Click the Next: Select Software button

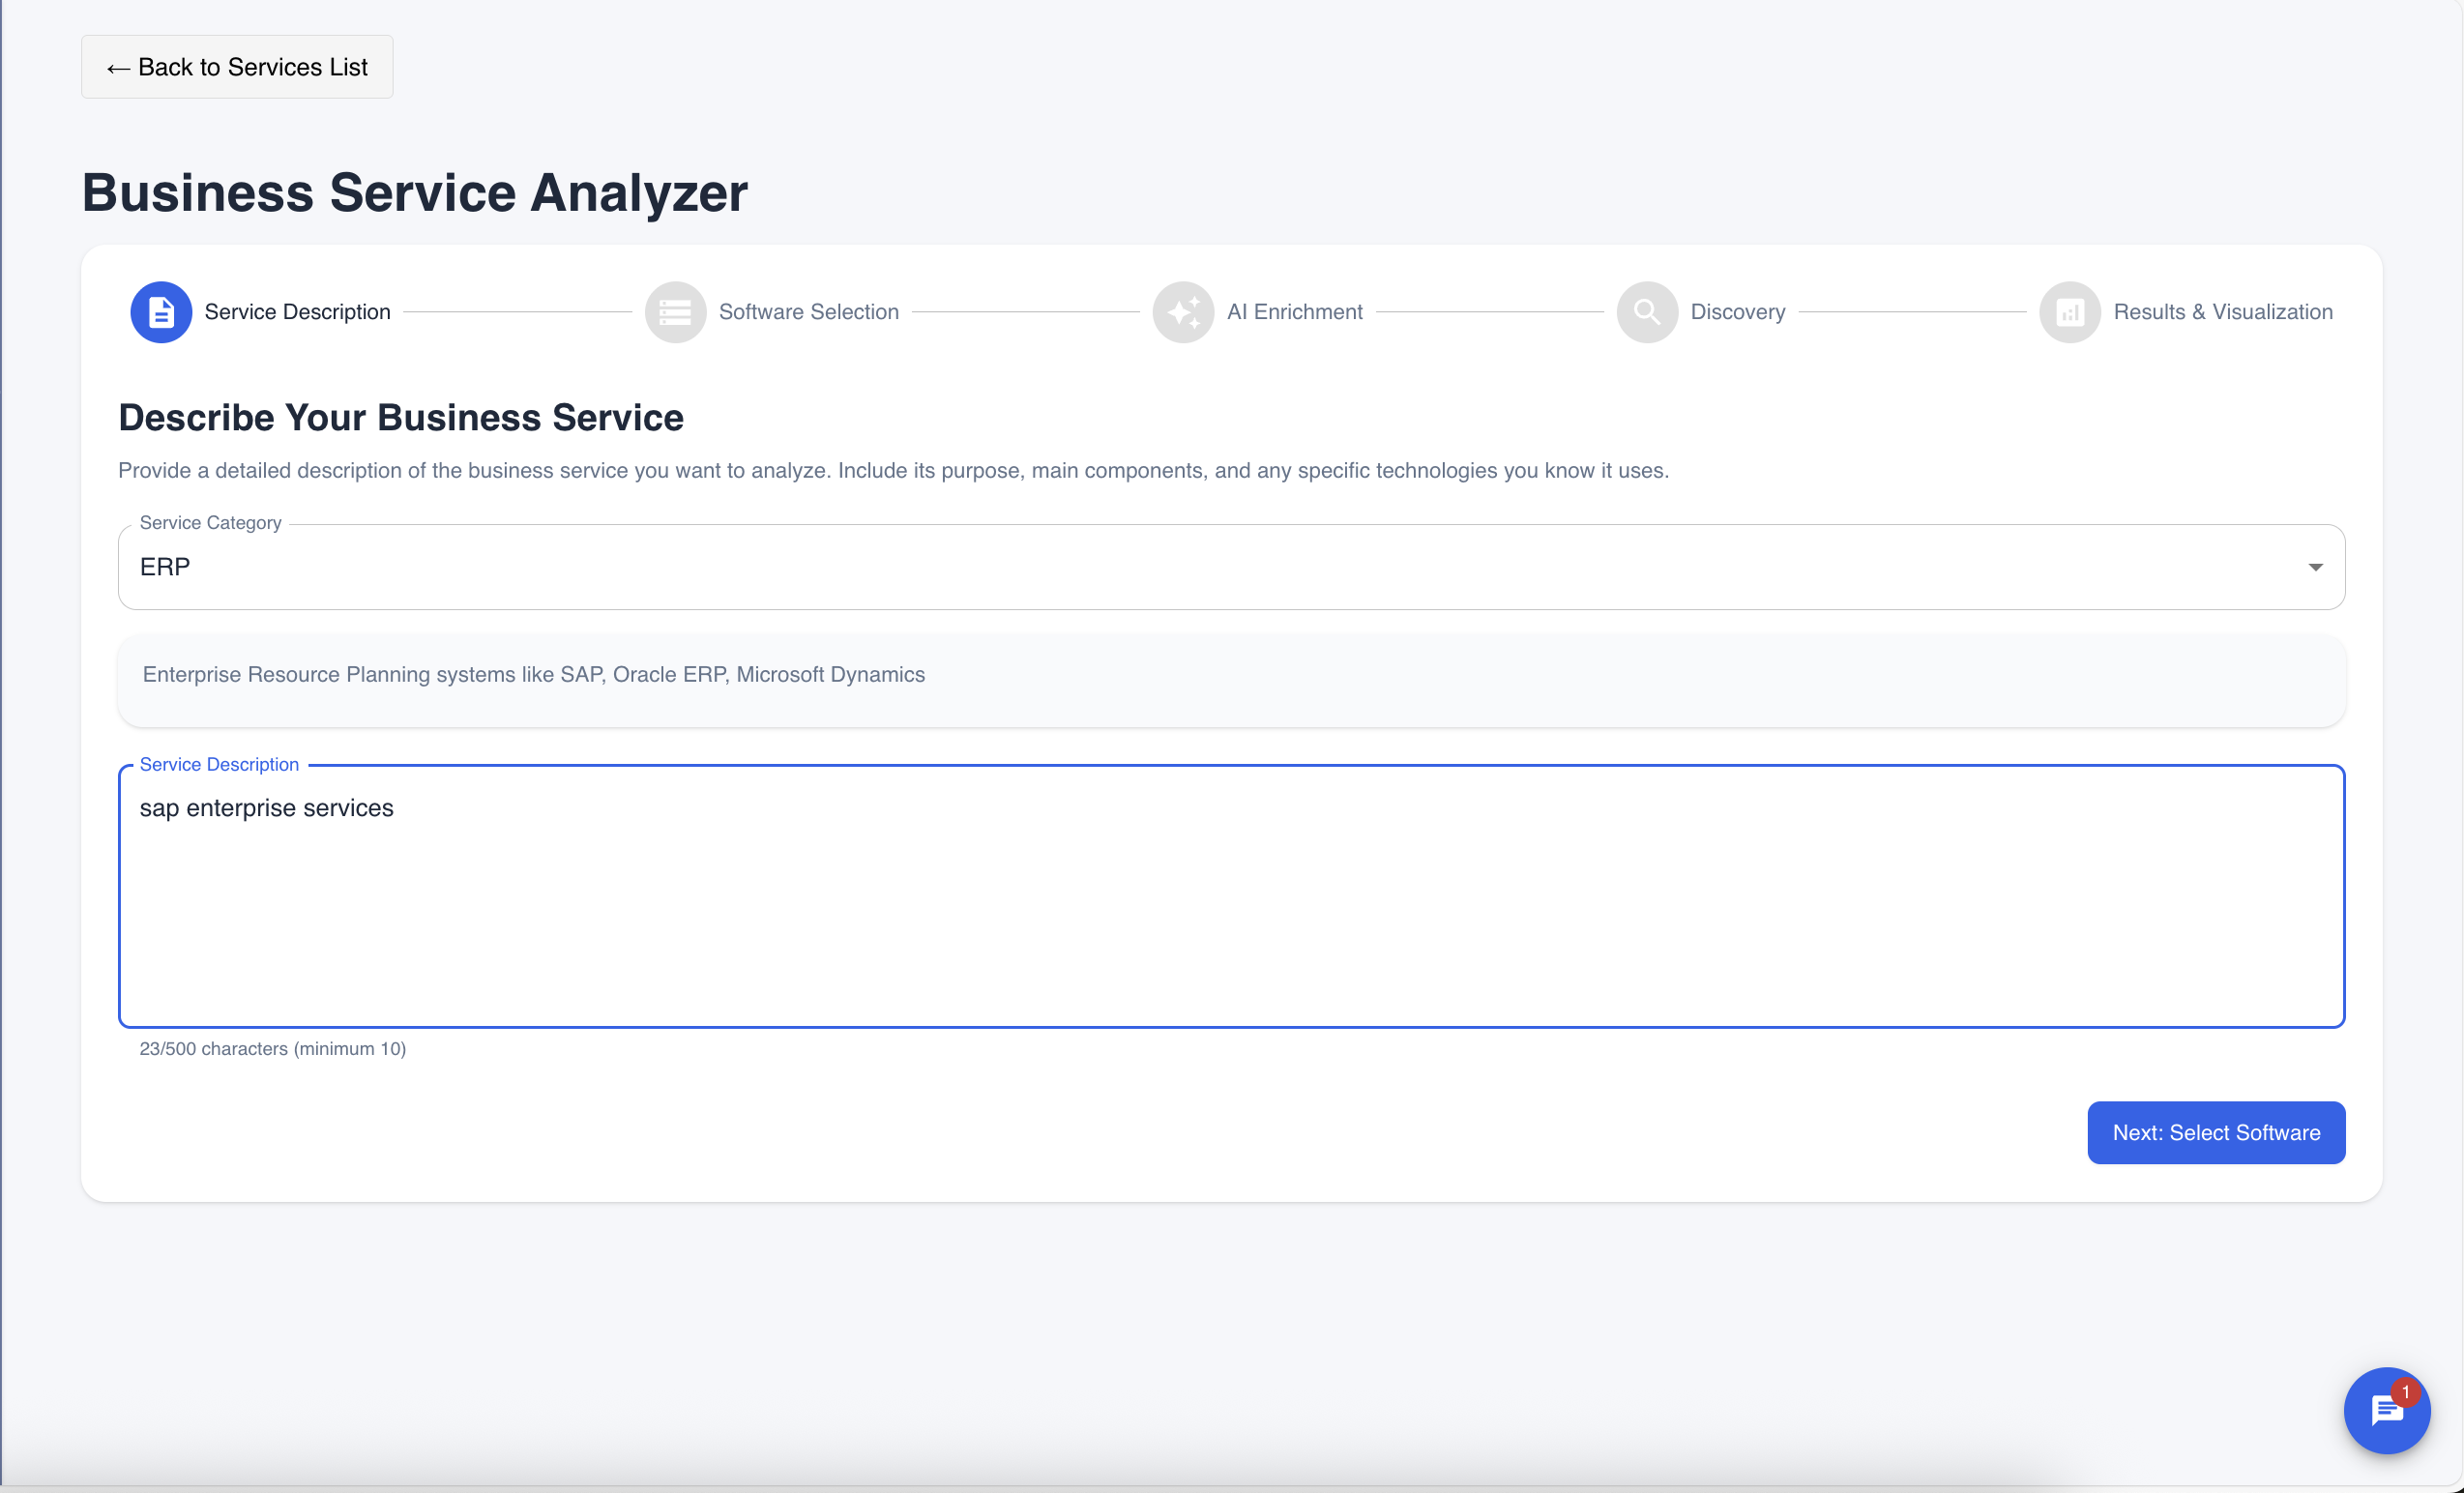(x=2216, y=1132)
